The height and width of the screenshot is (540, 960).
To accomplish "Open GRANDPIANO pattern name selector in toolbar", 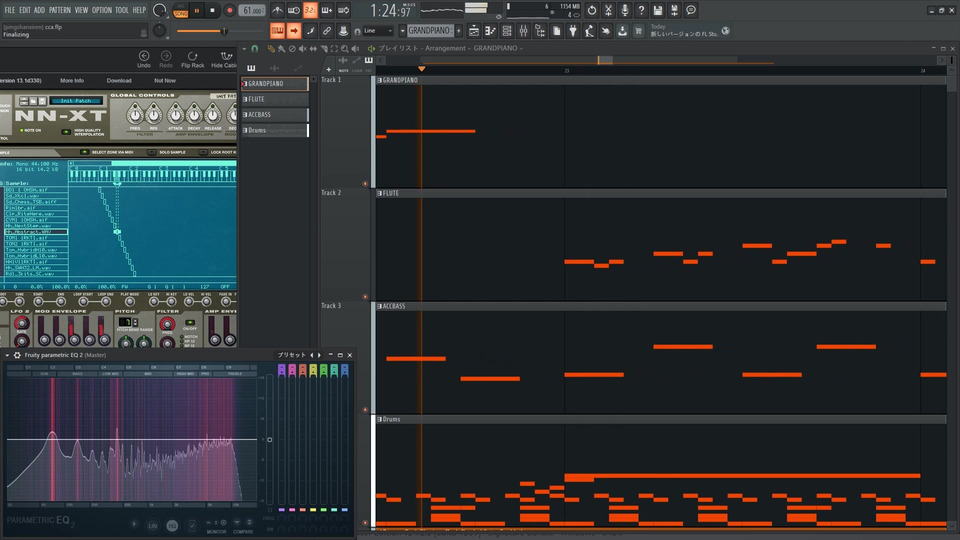I will [430, 31].
